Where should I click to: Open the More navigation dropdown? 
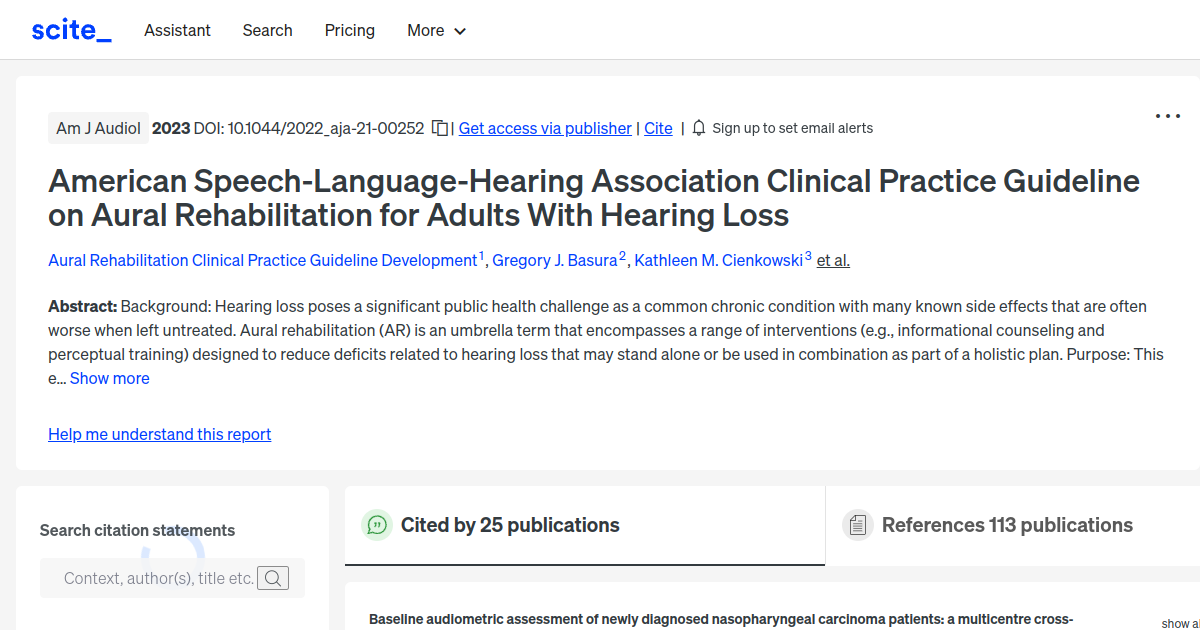[436, 31]
